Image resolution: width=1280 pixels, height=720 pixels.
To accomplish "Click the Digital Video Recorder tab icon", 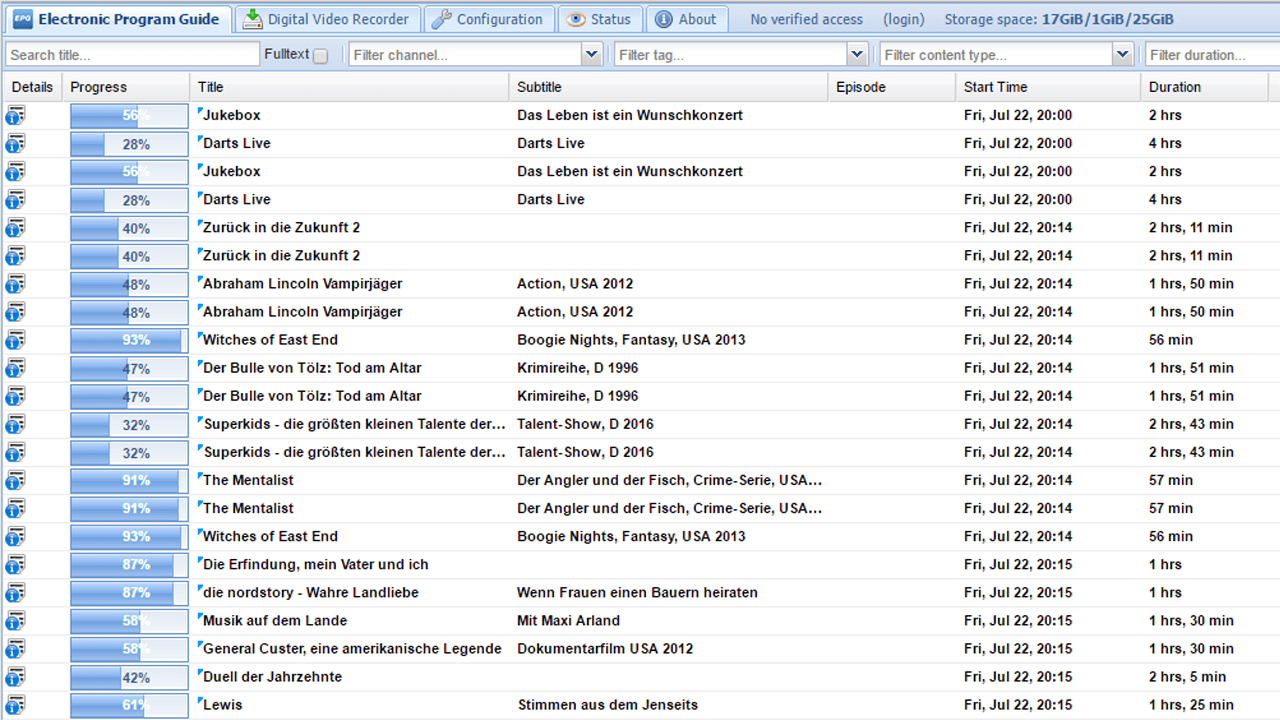I will (x=253, y=19).
